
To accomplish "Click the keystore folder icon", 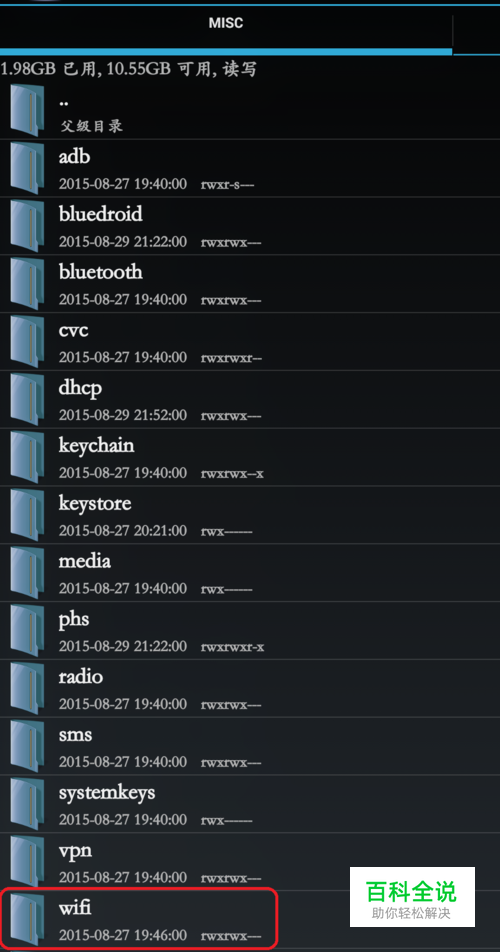I will [x=27, y=515].
